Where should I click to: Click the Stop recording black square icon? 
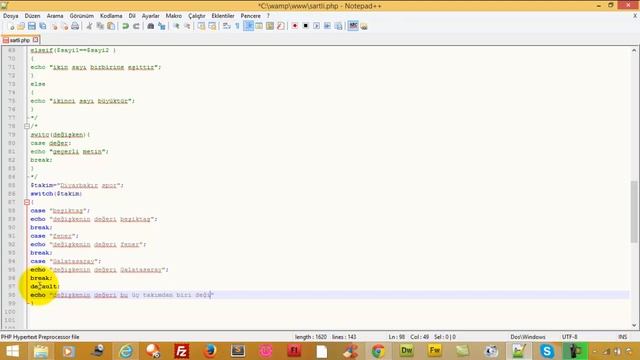click(306, 26)
